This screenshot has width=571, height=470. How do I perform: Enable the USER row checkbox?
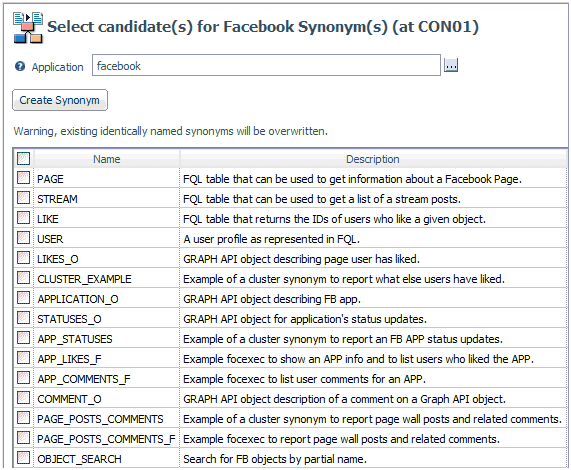pos(23,238)
